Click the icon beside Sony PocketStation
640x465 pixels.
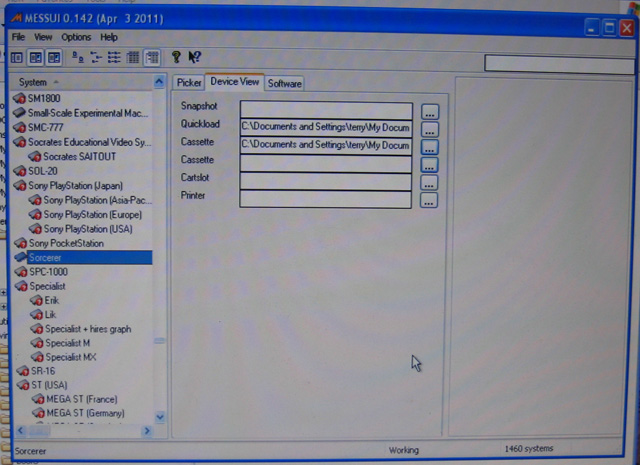[x=20, y=243]
